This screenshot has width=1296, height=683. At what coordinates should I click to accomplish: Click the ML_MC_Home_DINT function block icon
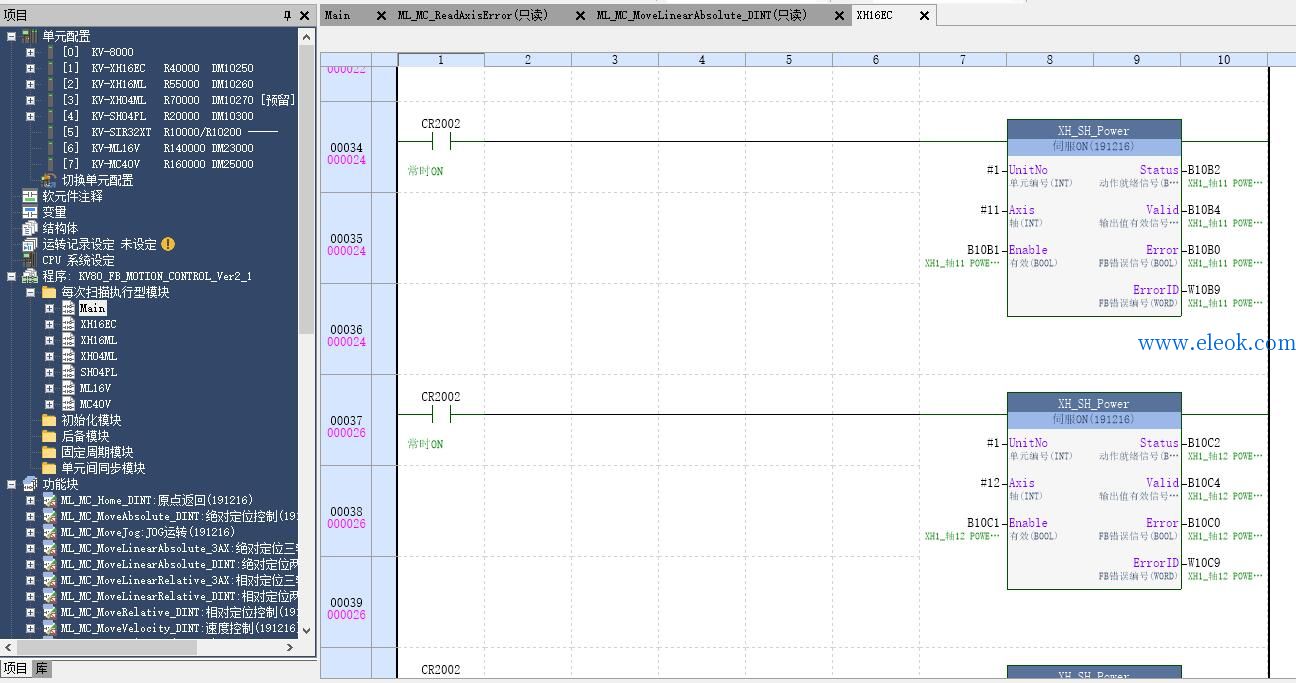[x=49, y=500]
